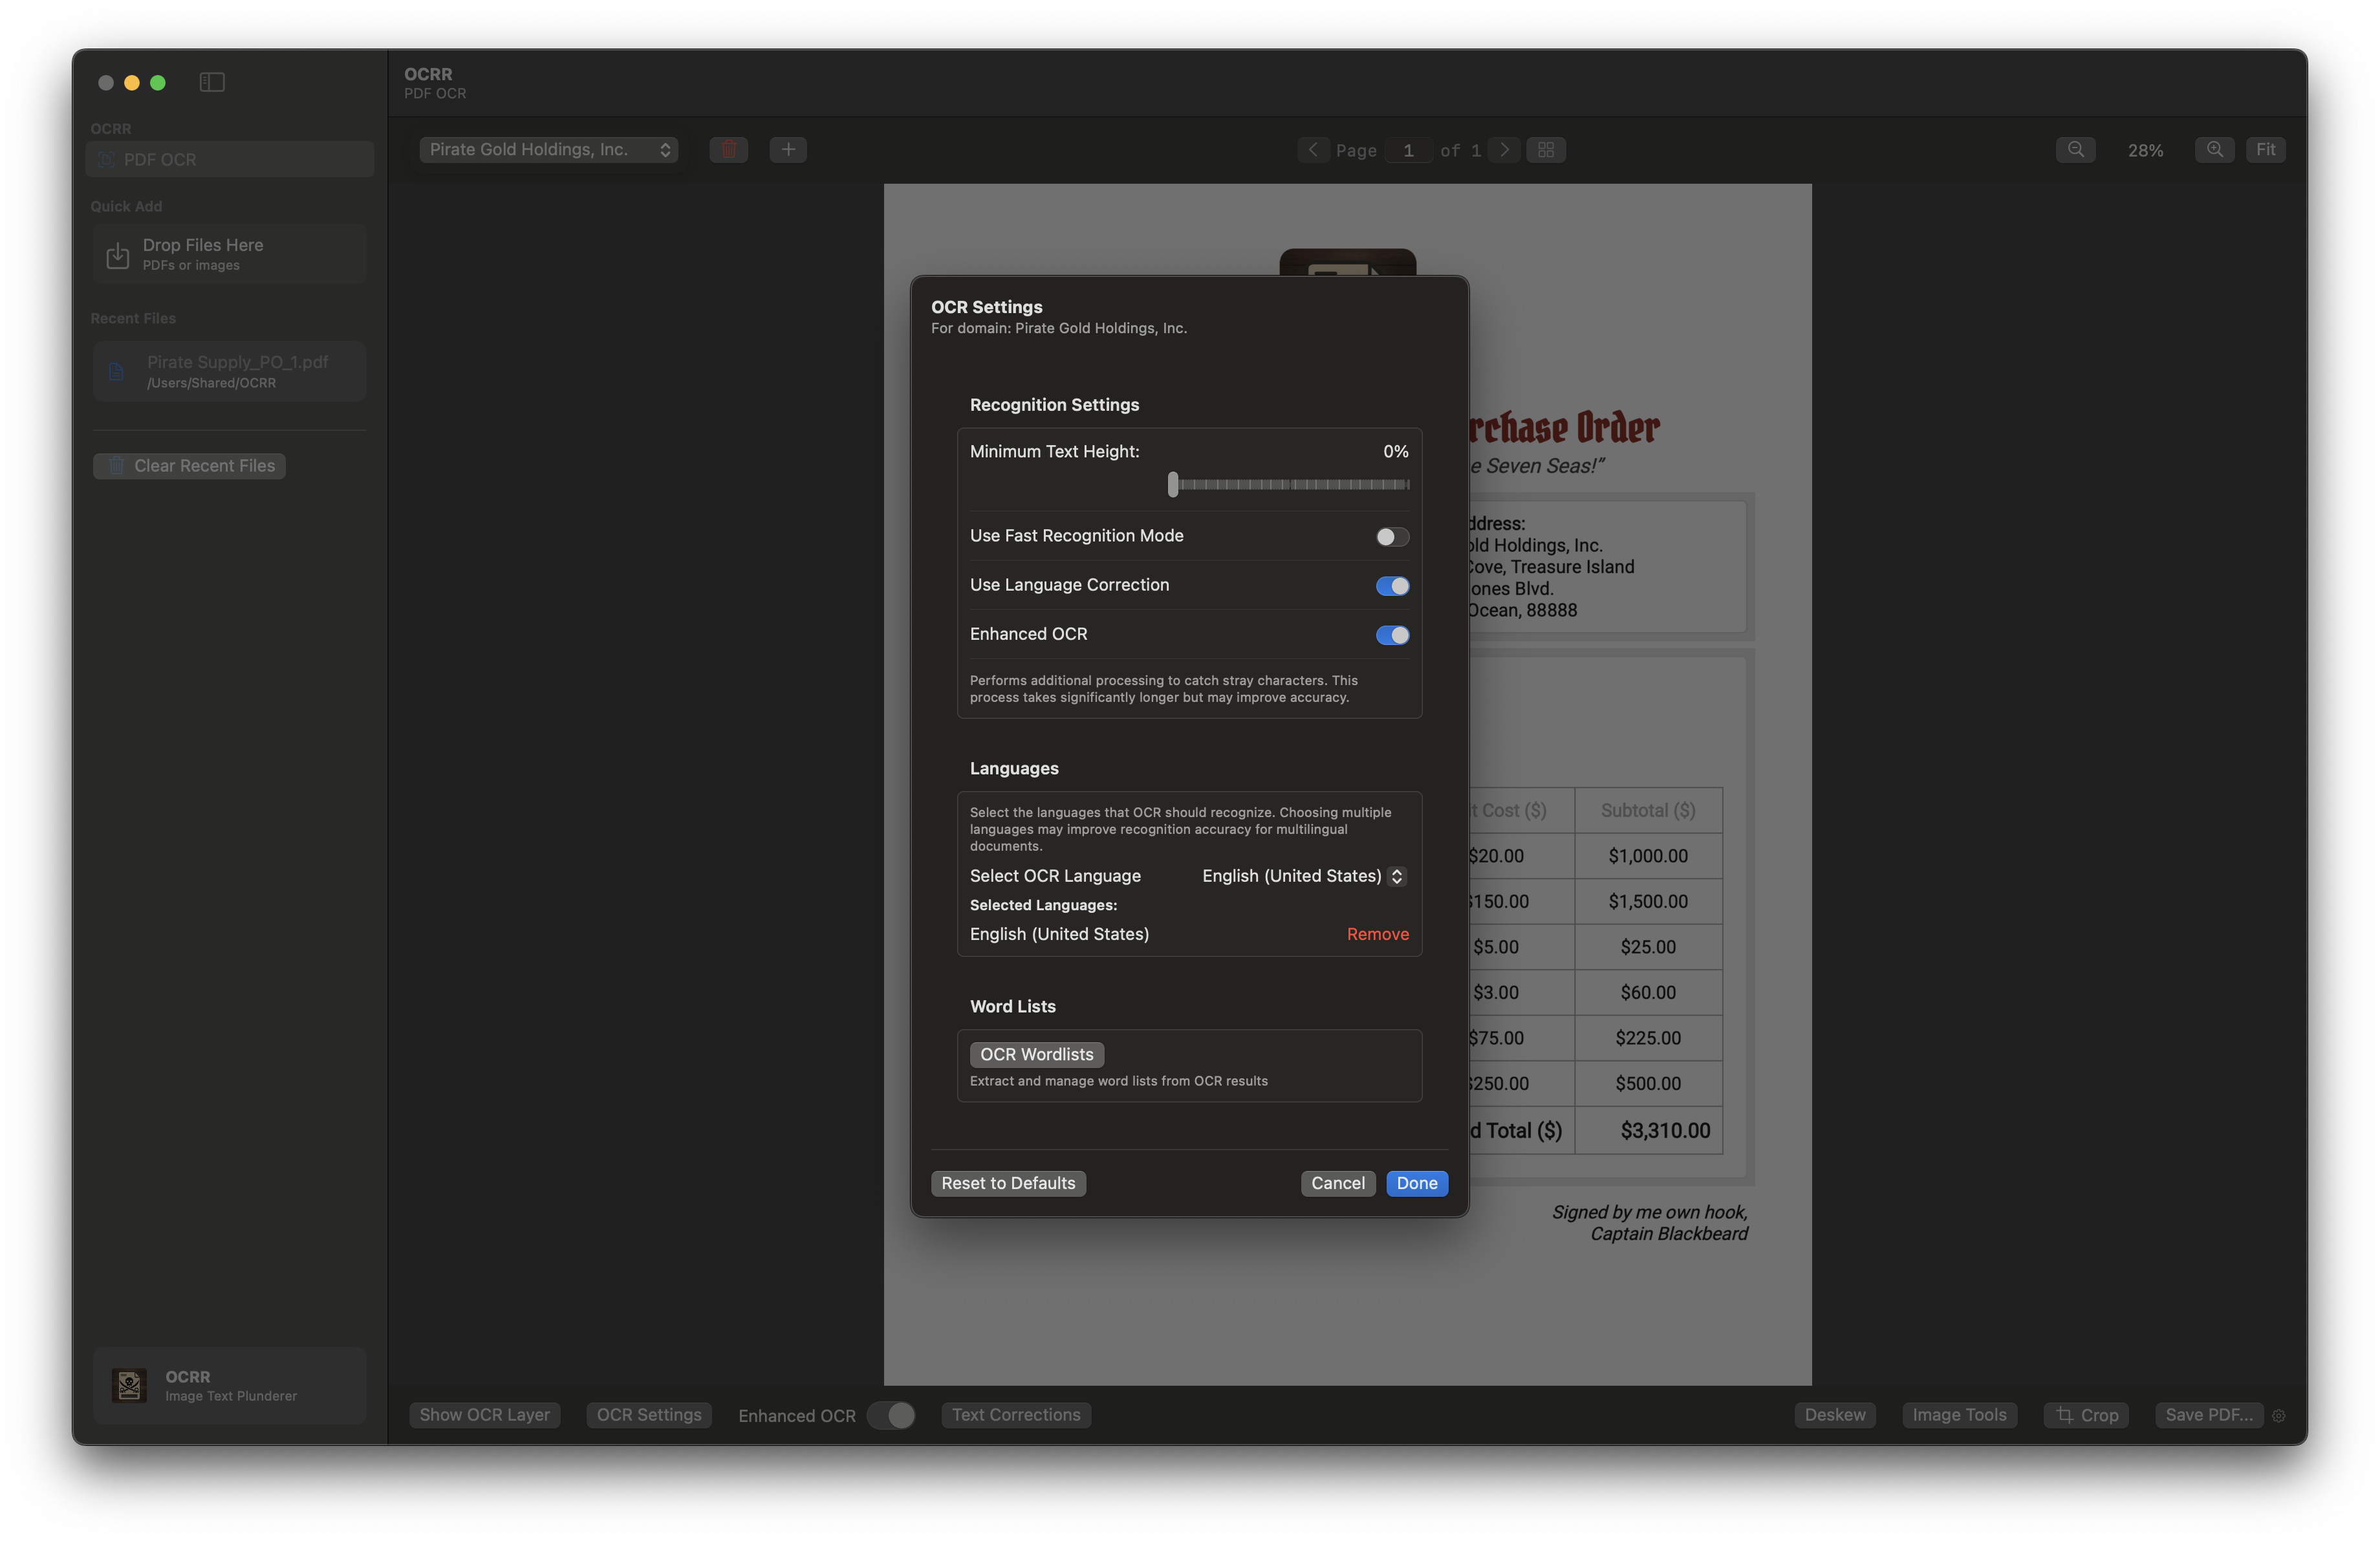
Task: Open the page thumbnails grid view
Action: click(x=1546, y=150)
